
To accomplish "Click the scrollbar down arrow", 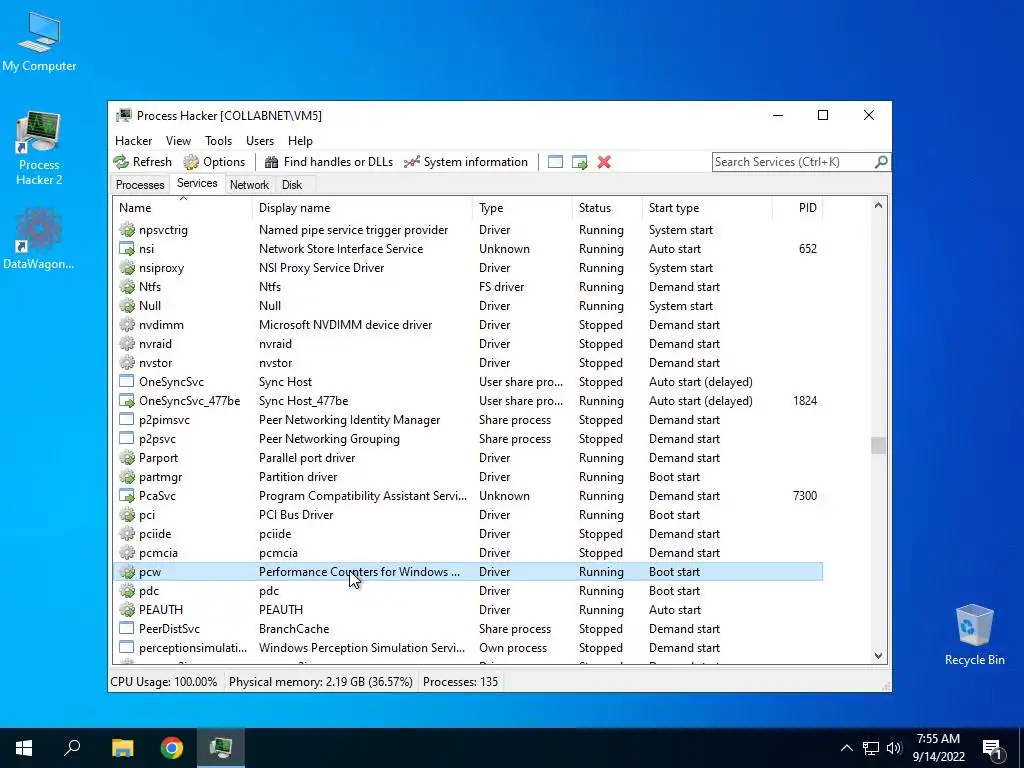I will point(878,656).
